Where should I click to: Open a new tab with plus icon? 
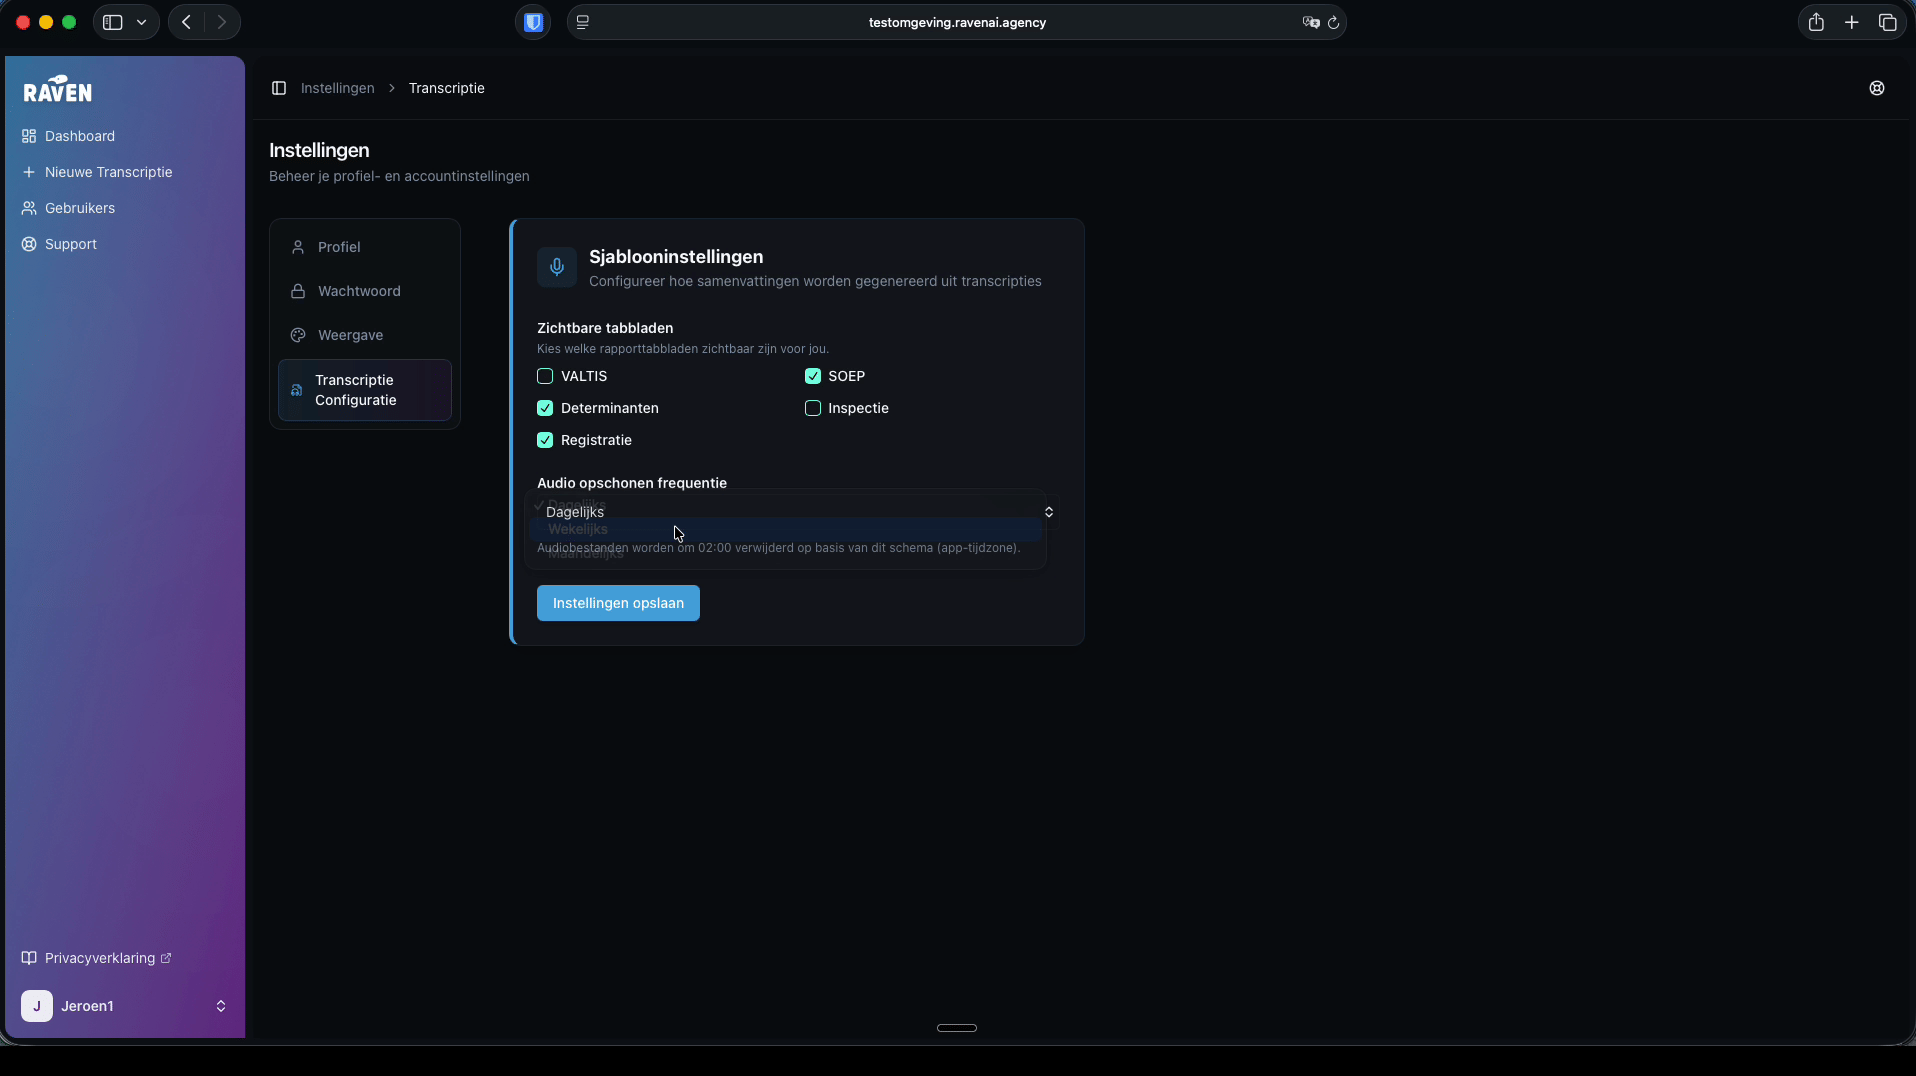1852,22
